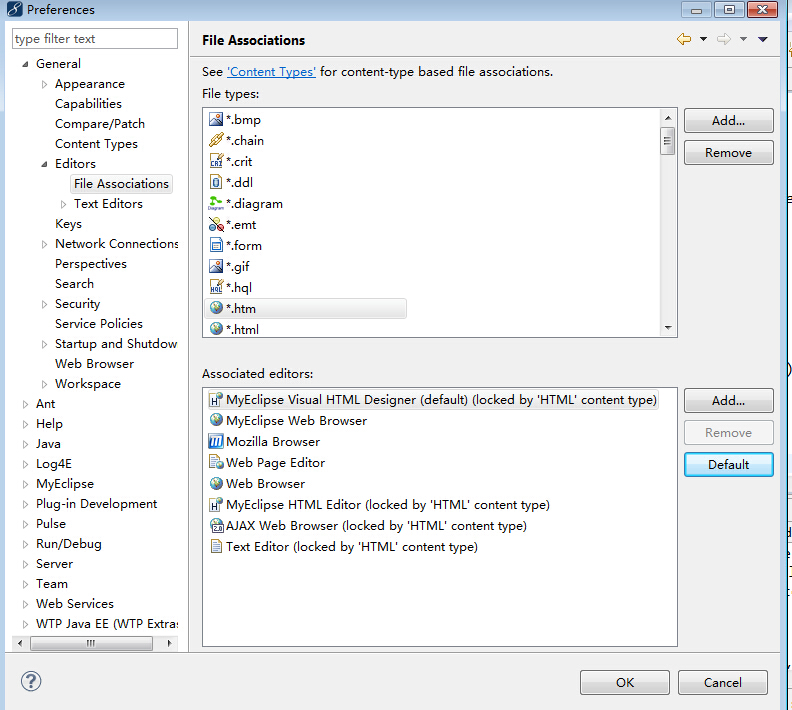Select AJAX Web Browser editor entry

(376, 526)
